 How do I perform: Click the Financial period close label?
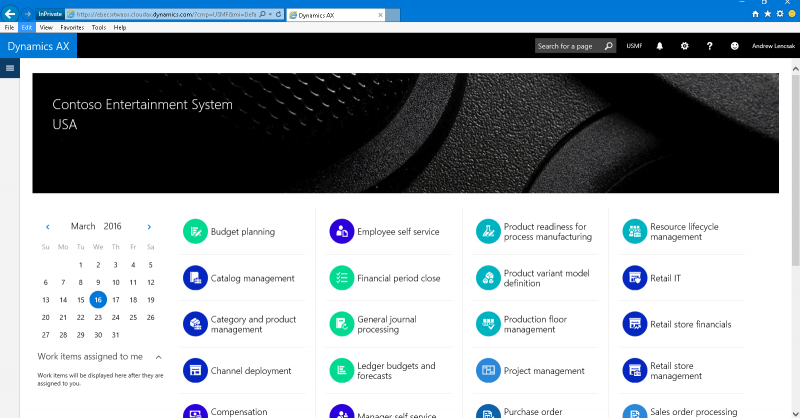398,278
